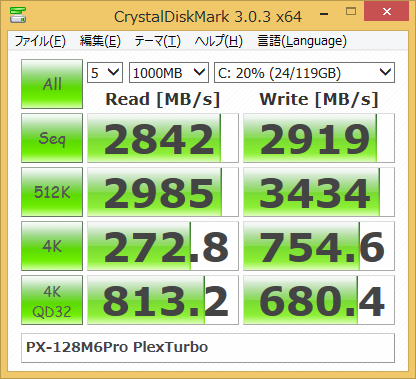Open the 言語(Language) menu
This screenshot has height=379, width=416.
coord(302,41)
